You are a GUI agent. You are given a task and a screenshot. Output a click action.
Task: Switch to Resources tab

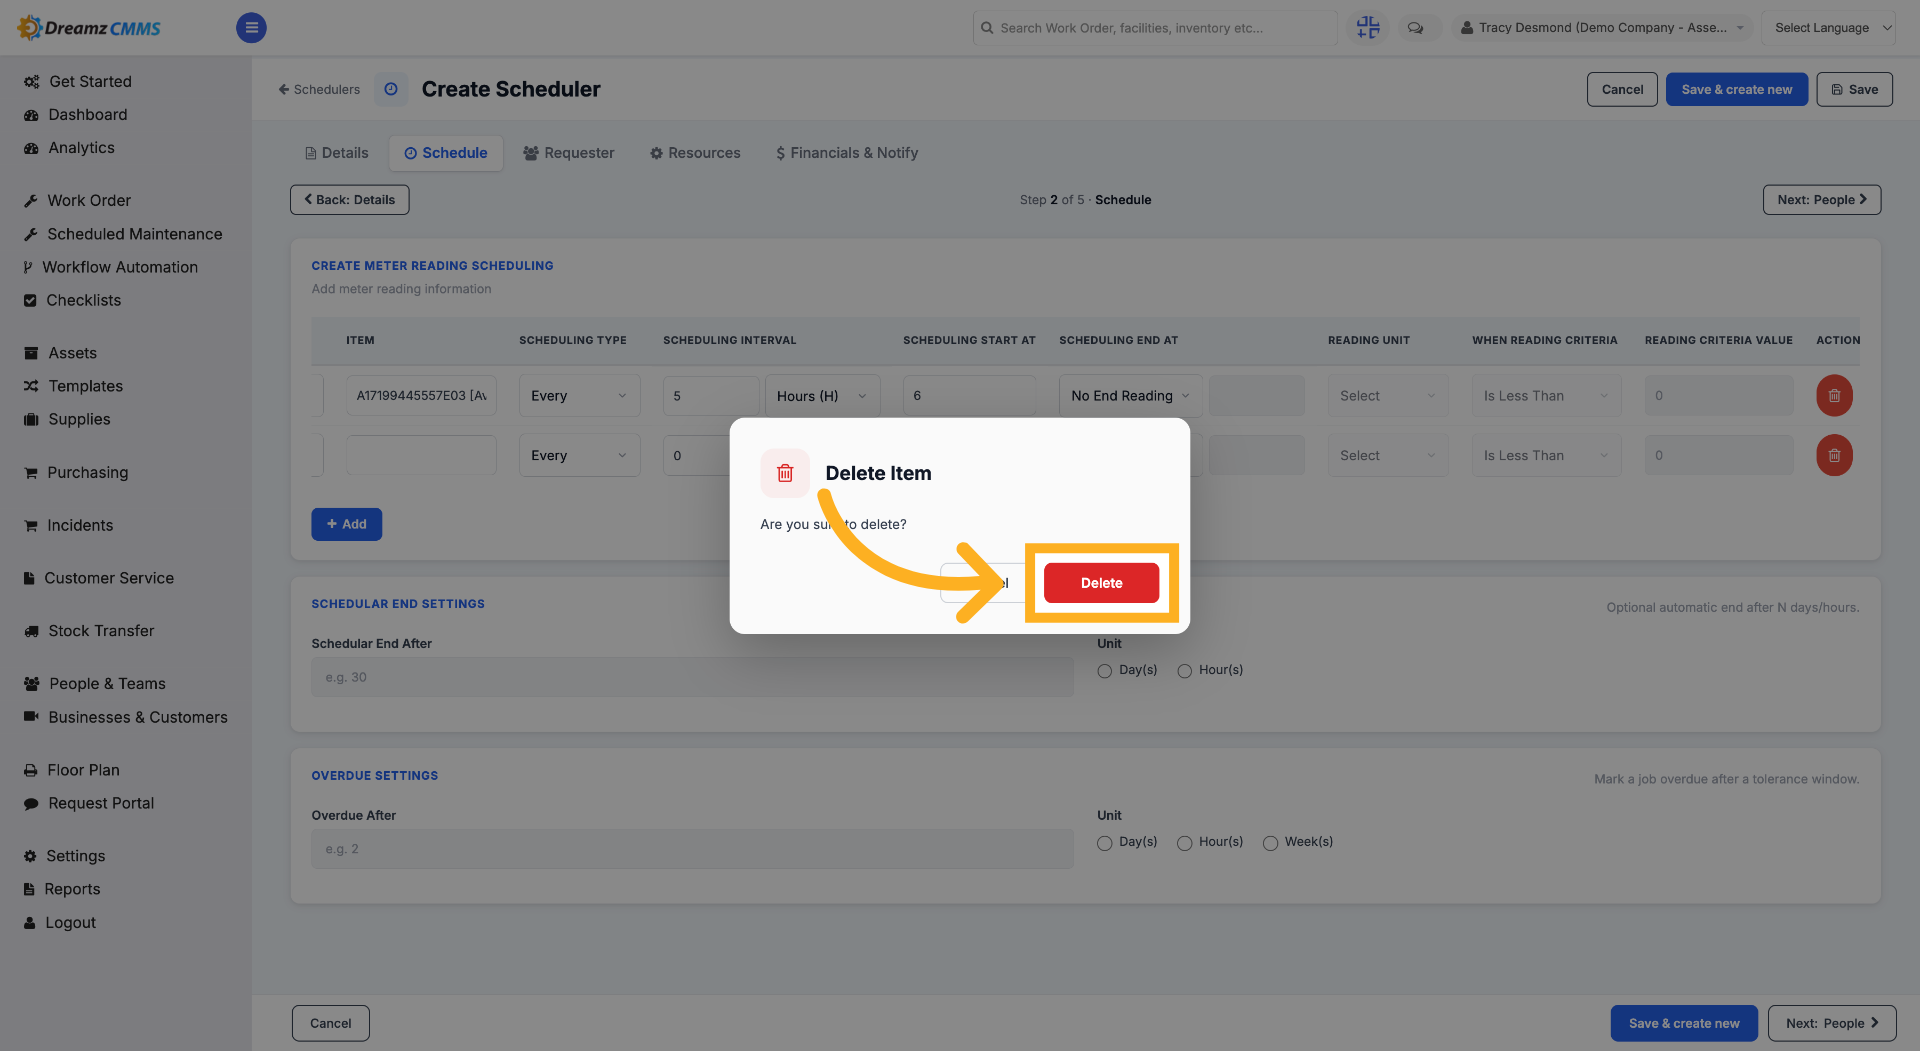click(695, 153)
